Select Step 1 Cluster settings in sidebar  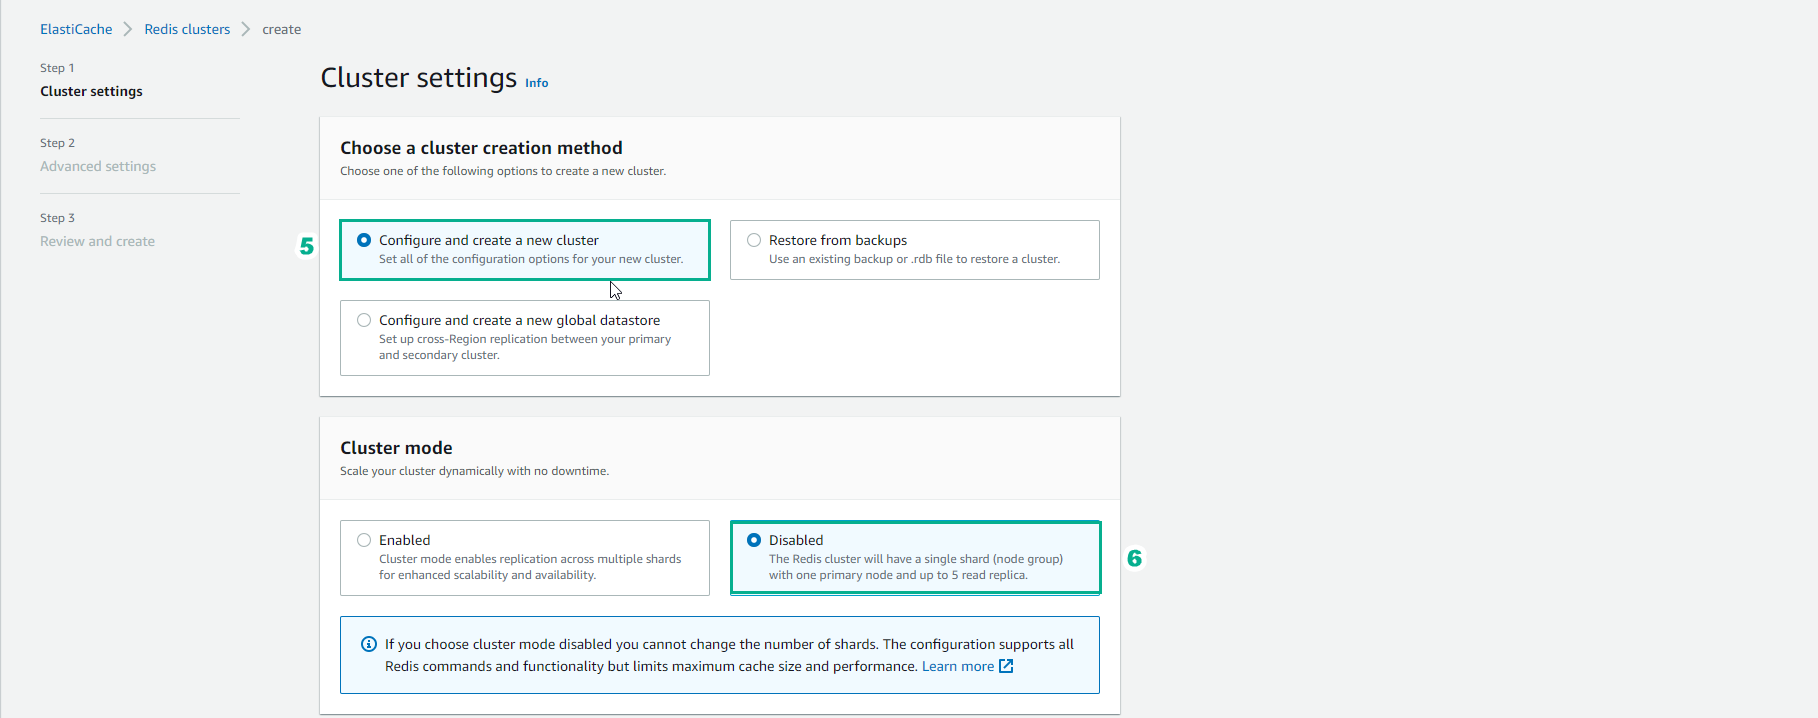(x=91, y=91)
